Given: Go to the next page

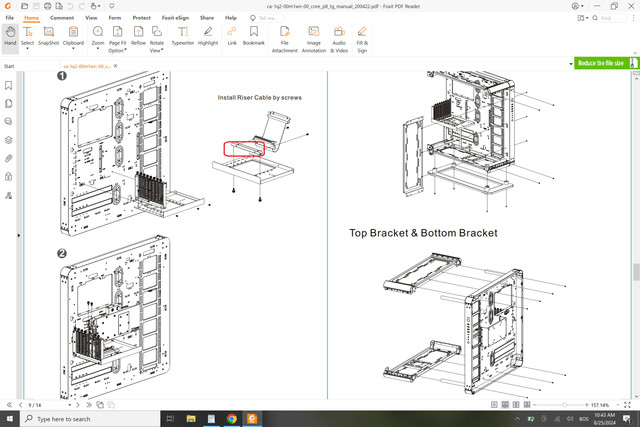Looking at the screenshot, I should 78,405.
